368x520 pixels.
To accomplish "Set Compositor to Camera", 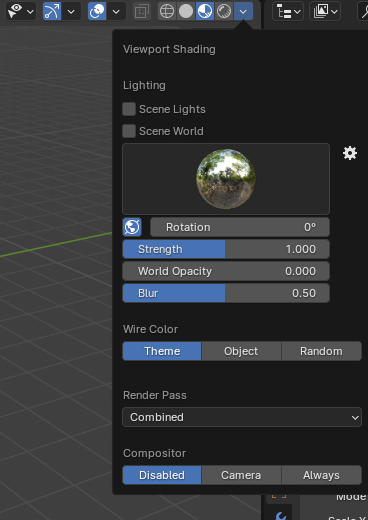I will point(241,475).
